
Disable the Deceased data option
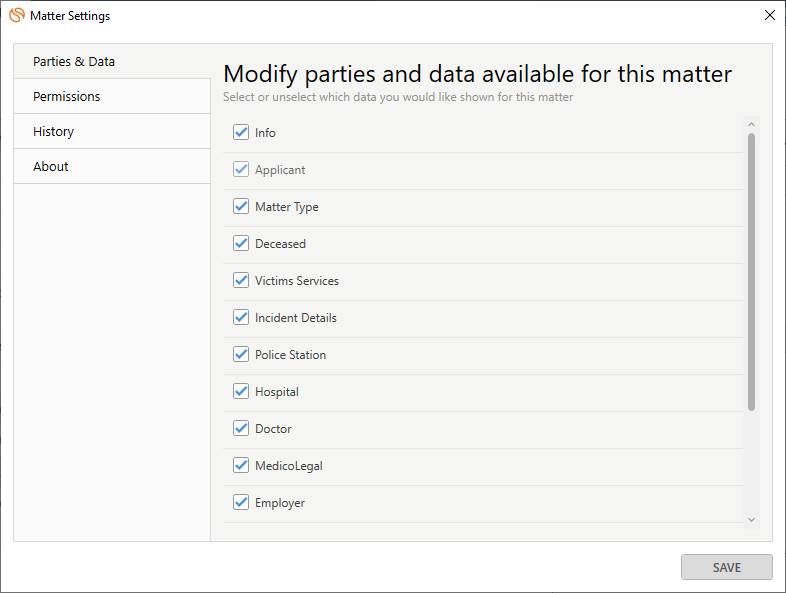241,244
